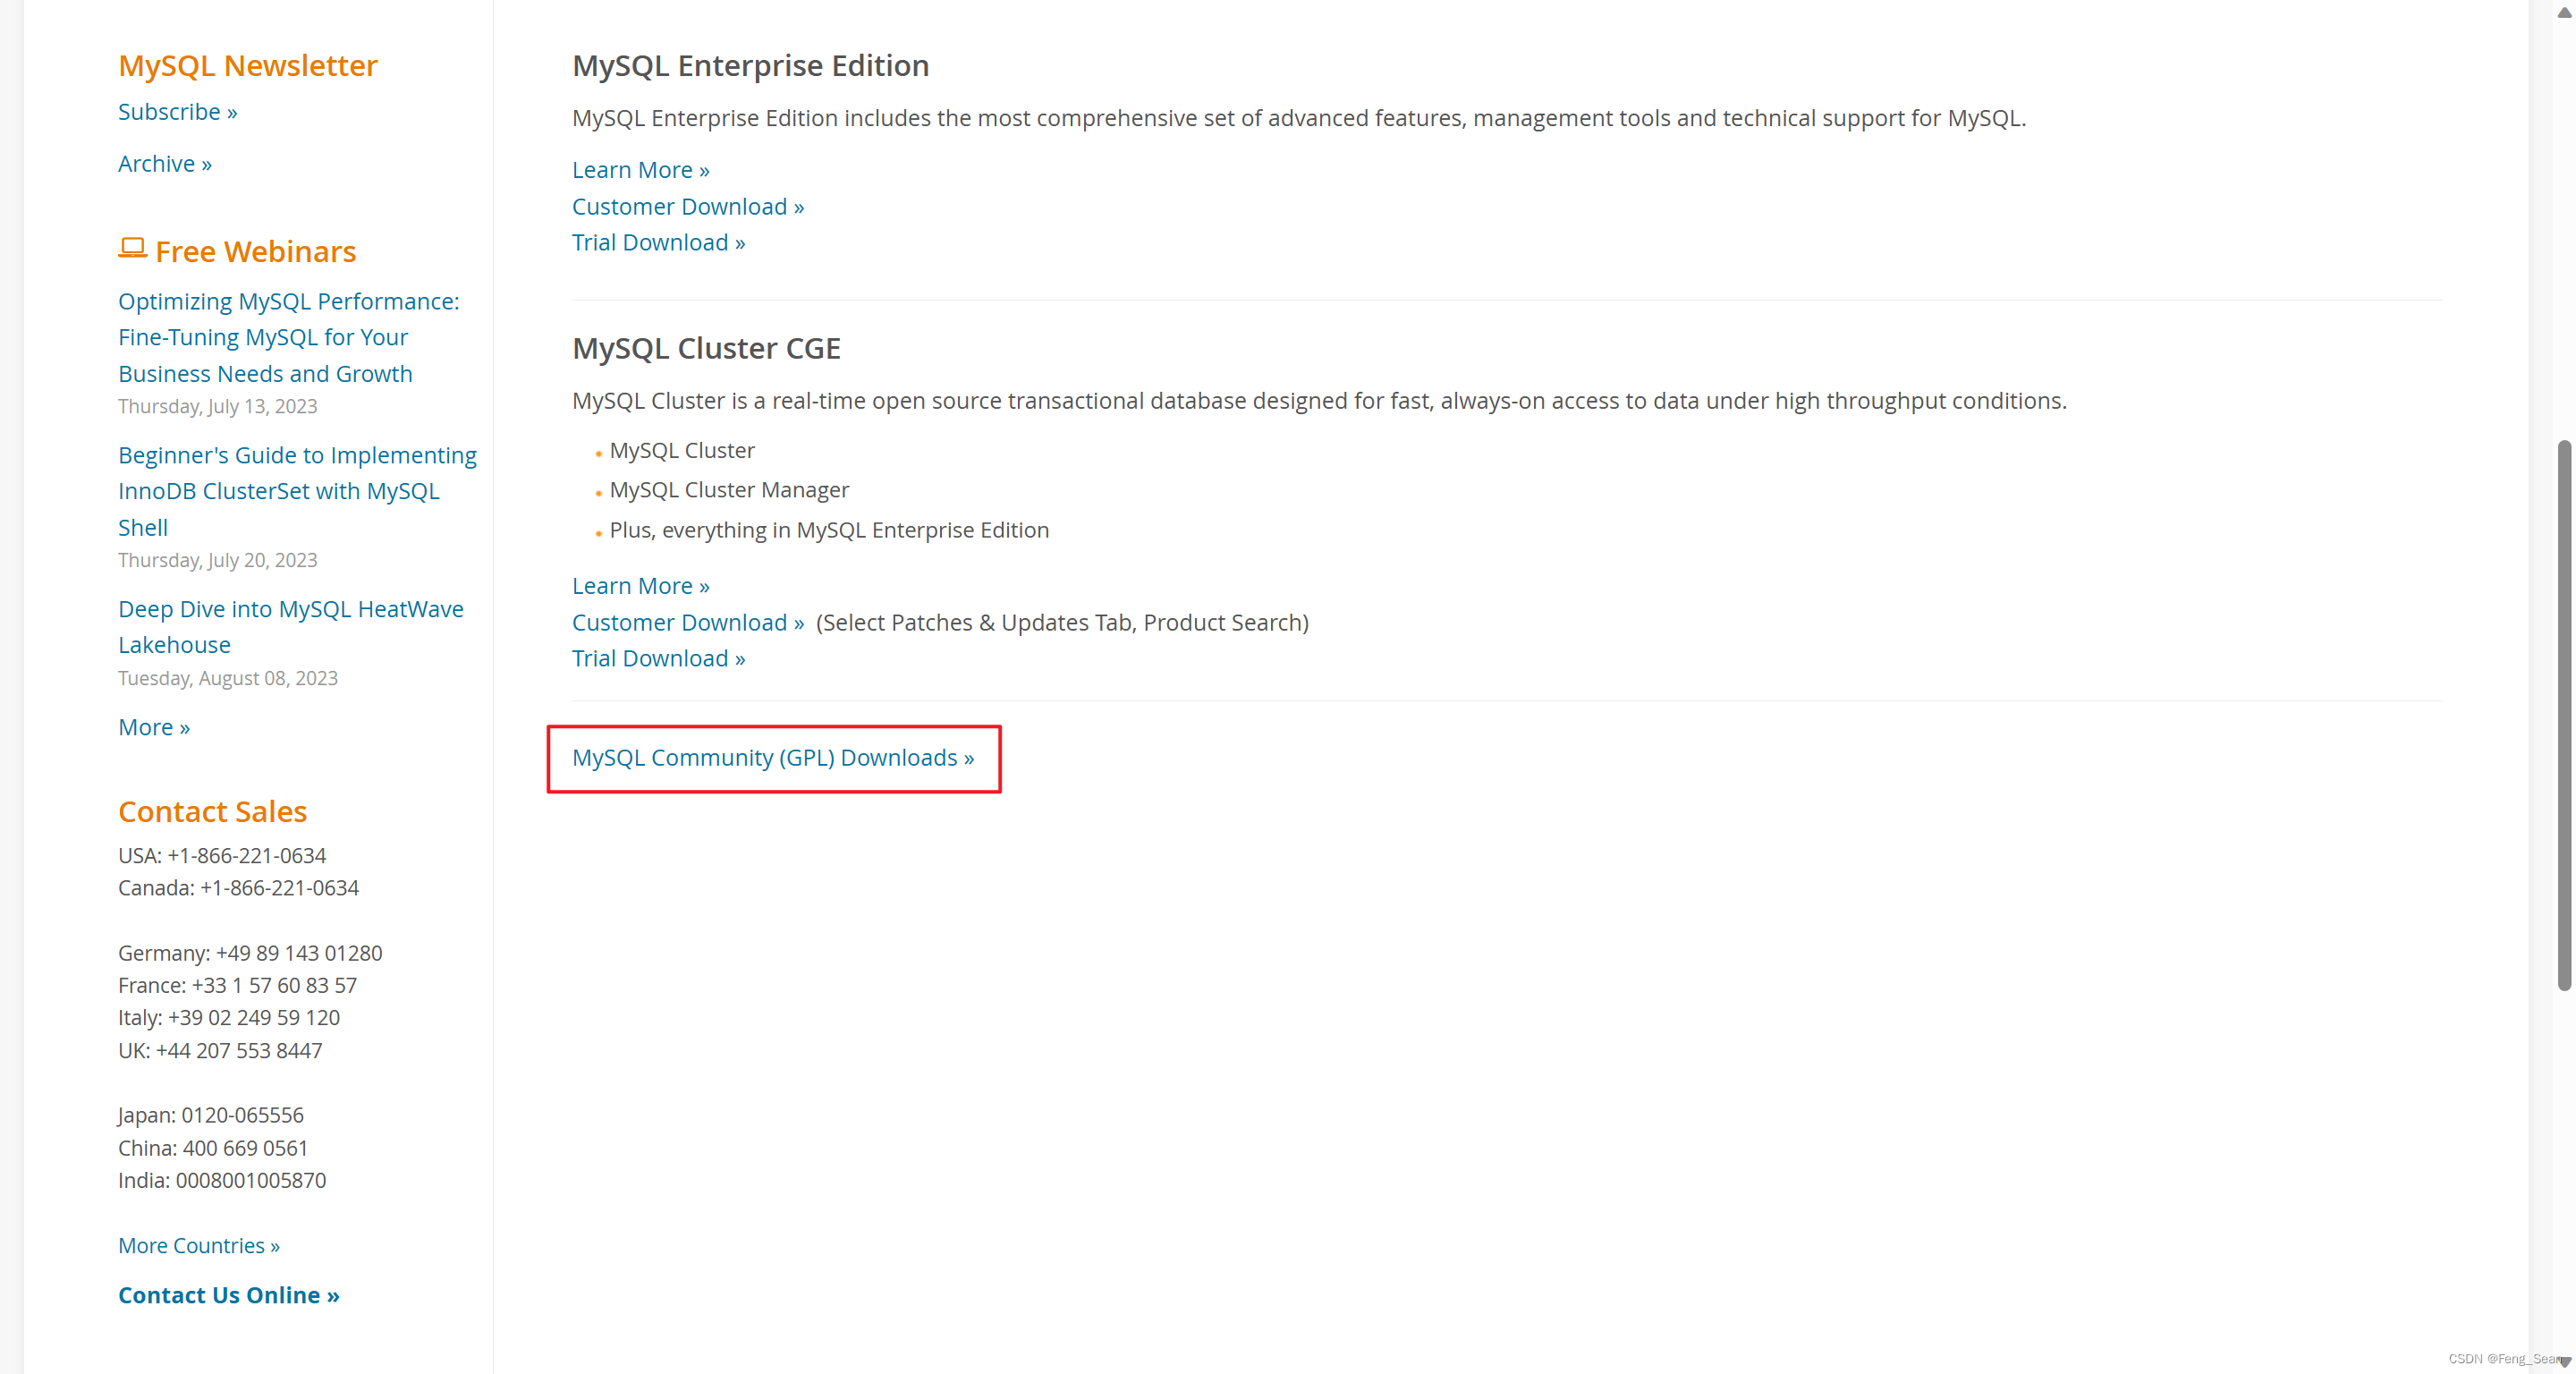Click the Free Webinars heading
The image size is (2576, 1374).
[x=256, y=252]
